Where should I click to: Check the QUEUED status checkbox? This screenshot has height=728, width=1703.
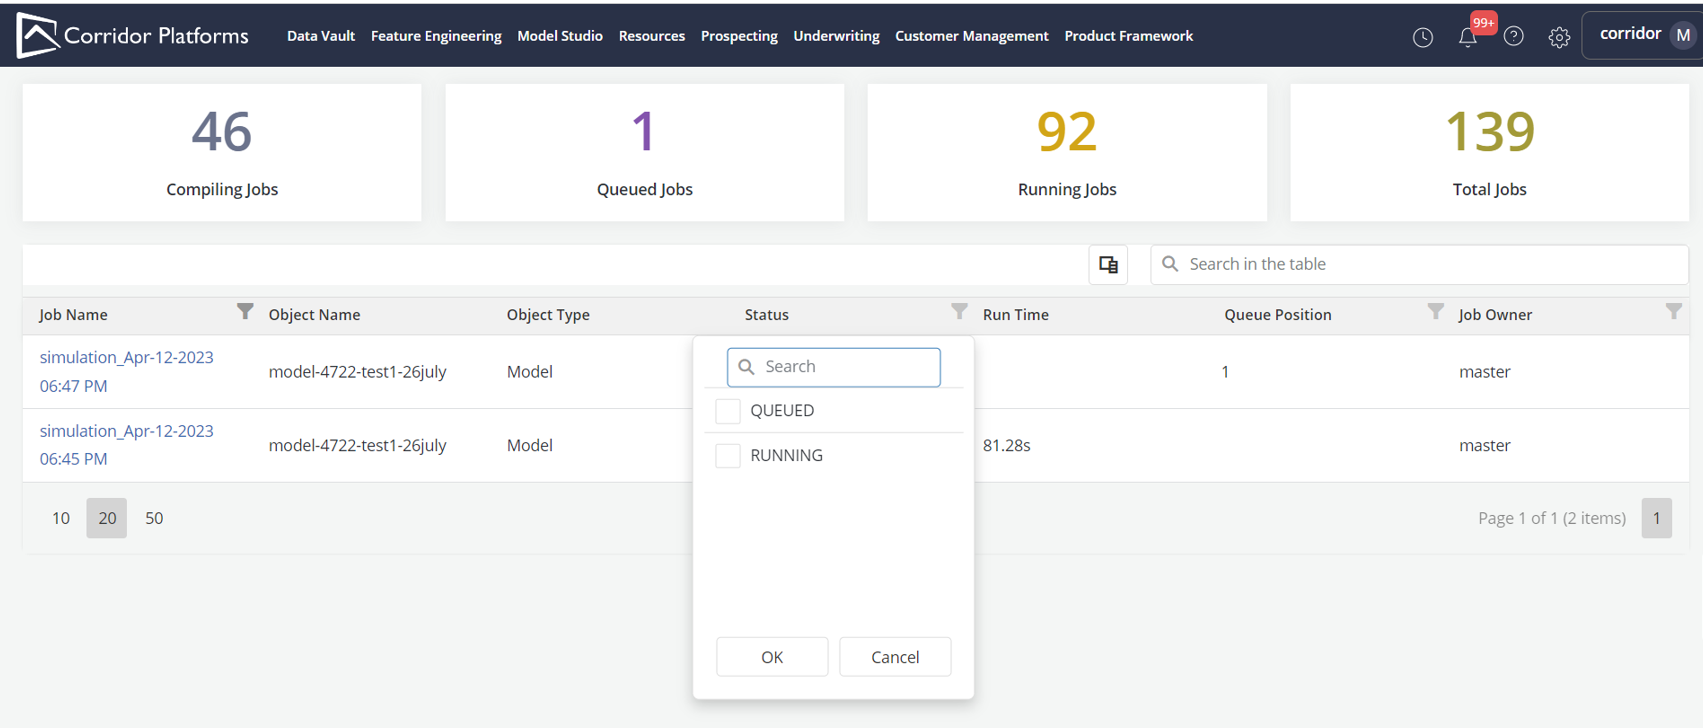[728, 411]
